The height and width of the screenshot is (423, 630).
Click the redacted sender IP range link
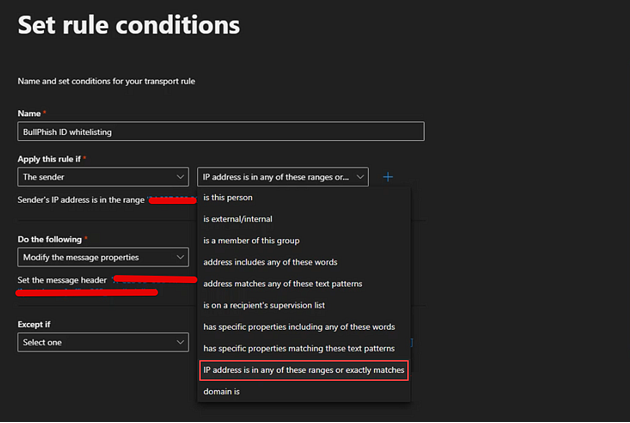[172, 201]
